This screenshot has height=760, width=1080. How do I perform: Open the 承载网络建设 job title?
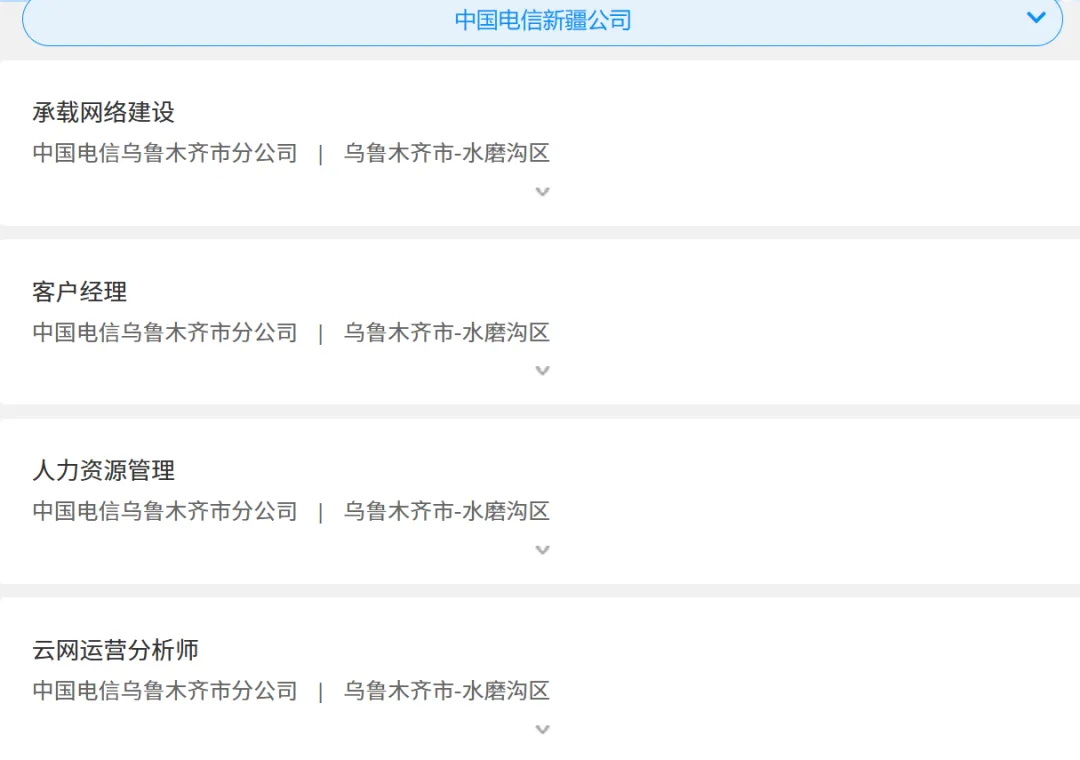click(103, 112)
